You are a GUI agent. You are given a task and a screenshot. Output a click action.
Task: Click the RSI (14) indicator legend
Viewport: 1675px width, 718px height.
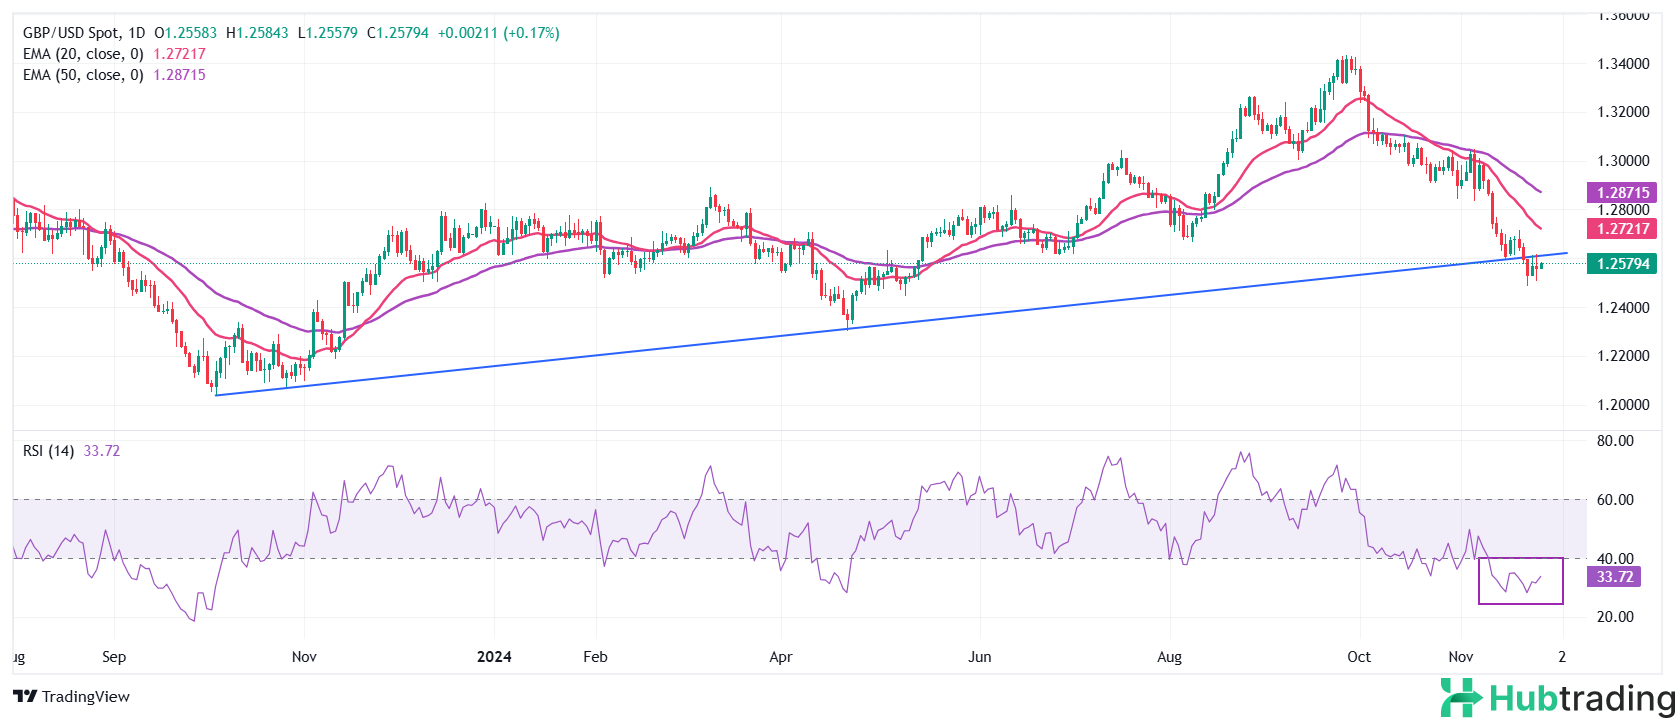49,451
